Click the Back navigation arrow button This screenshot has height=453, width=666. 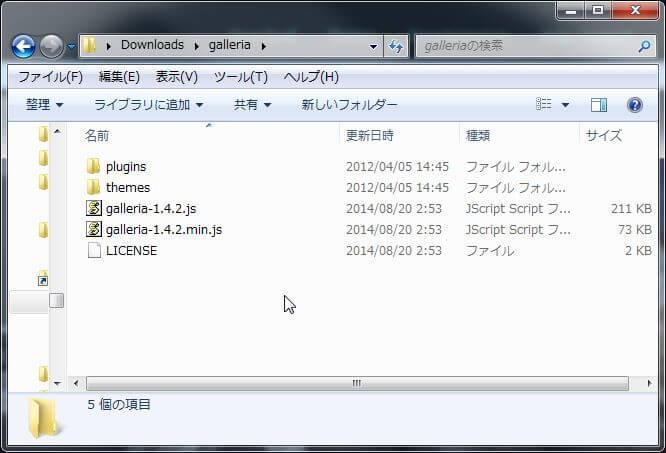(x=23, y=46)
